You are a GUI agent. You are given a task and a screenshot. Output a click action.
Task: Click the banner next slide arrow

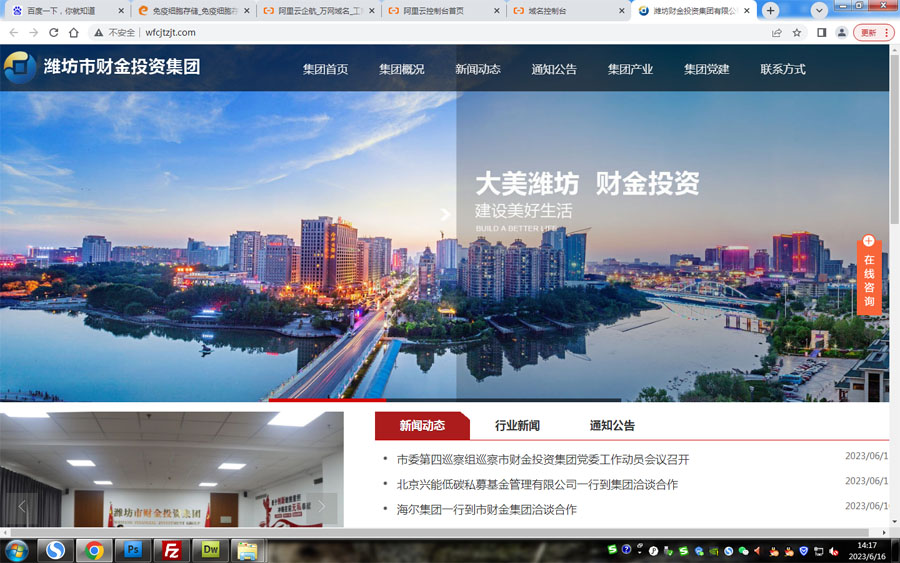click(446, 214)
